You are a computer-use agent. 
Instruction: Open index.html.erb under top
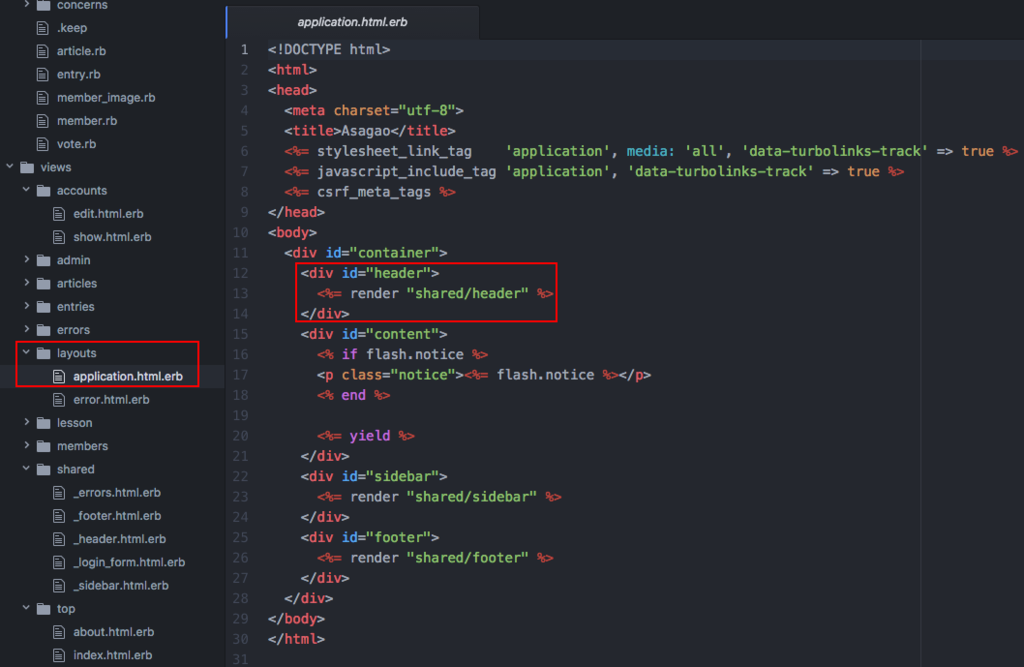tap(112, 655)
